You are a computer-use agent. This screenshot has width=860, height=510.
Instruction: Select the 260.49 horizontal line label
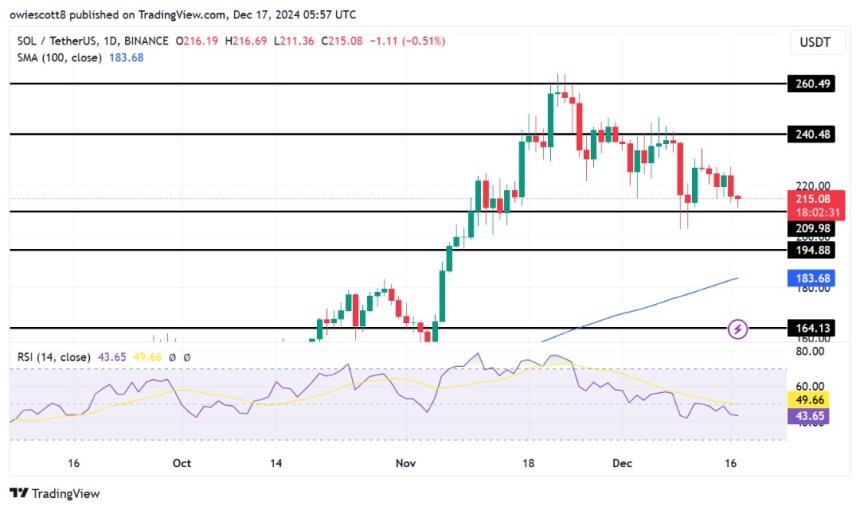(811, 84)
